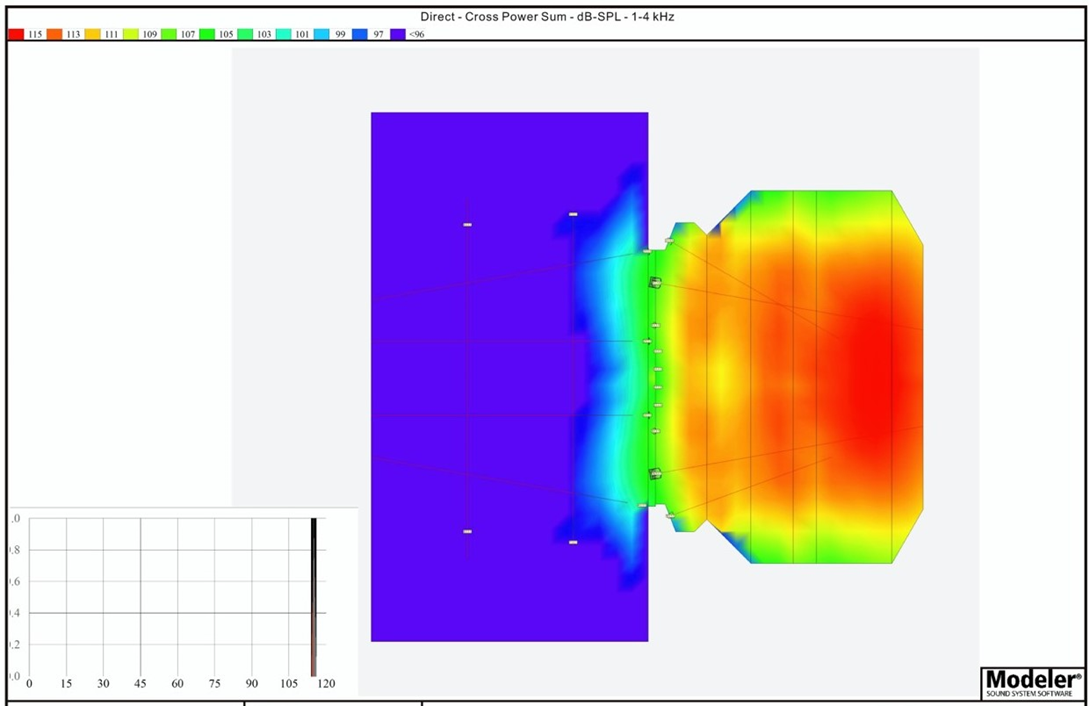Click the cyan 101 dB legend swatch
Image resolution: width=1090 pixels, height=706 pixels.
point(283,34)
